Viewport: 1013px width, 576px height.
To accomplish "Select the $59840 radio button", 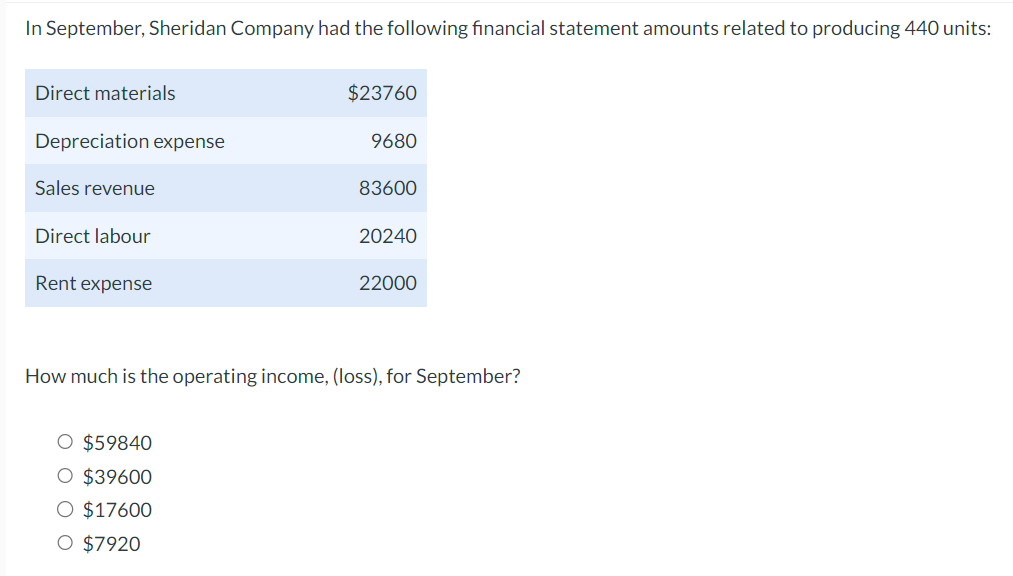I will point(64,442).
